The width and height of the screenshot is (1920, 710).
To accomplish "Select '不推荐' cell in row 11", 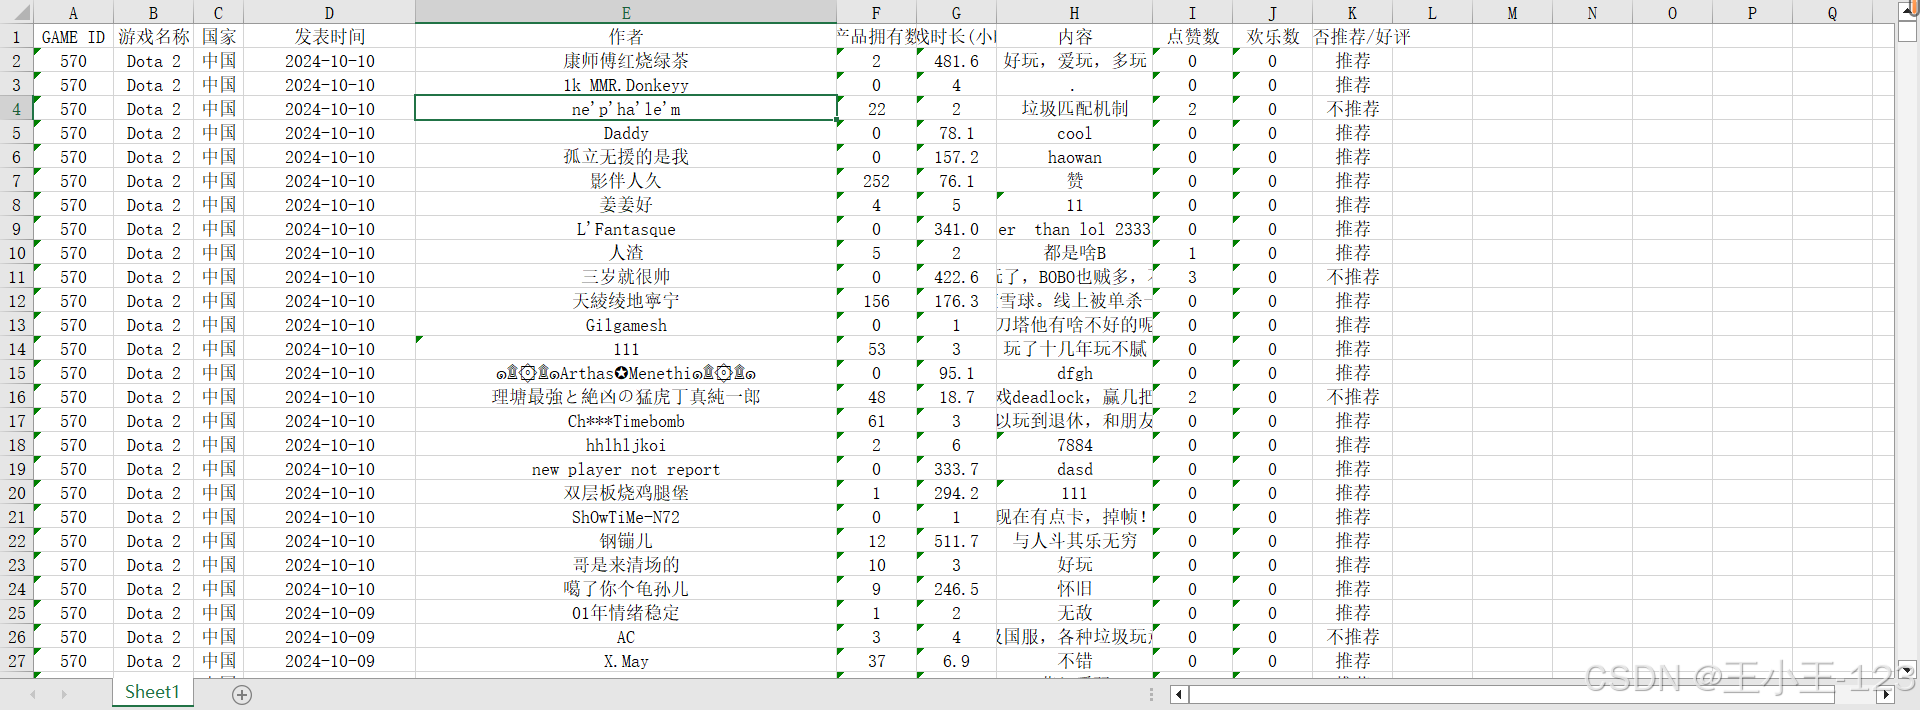I will point(1352,277).
